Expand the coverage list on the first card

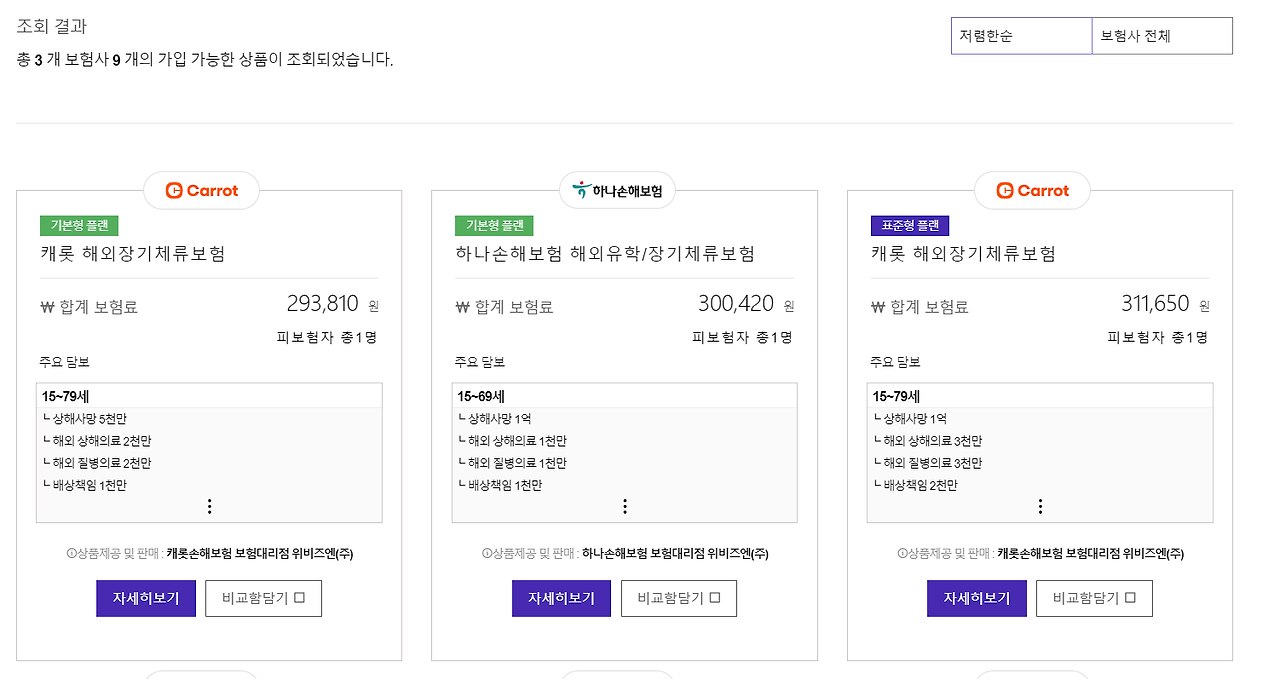click(209, 506)
